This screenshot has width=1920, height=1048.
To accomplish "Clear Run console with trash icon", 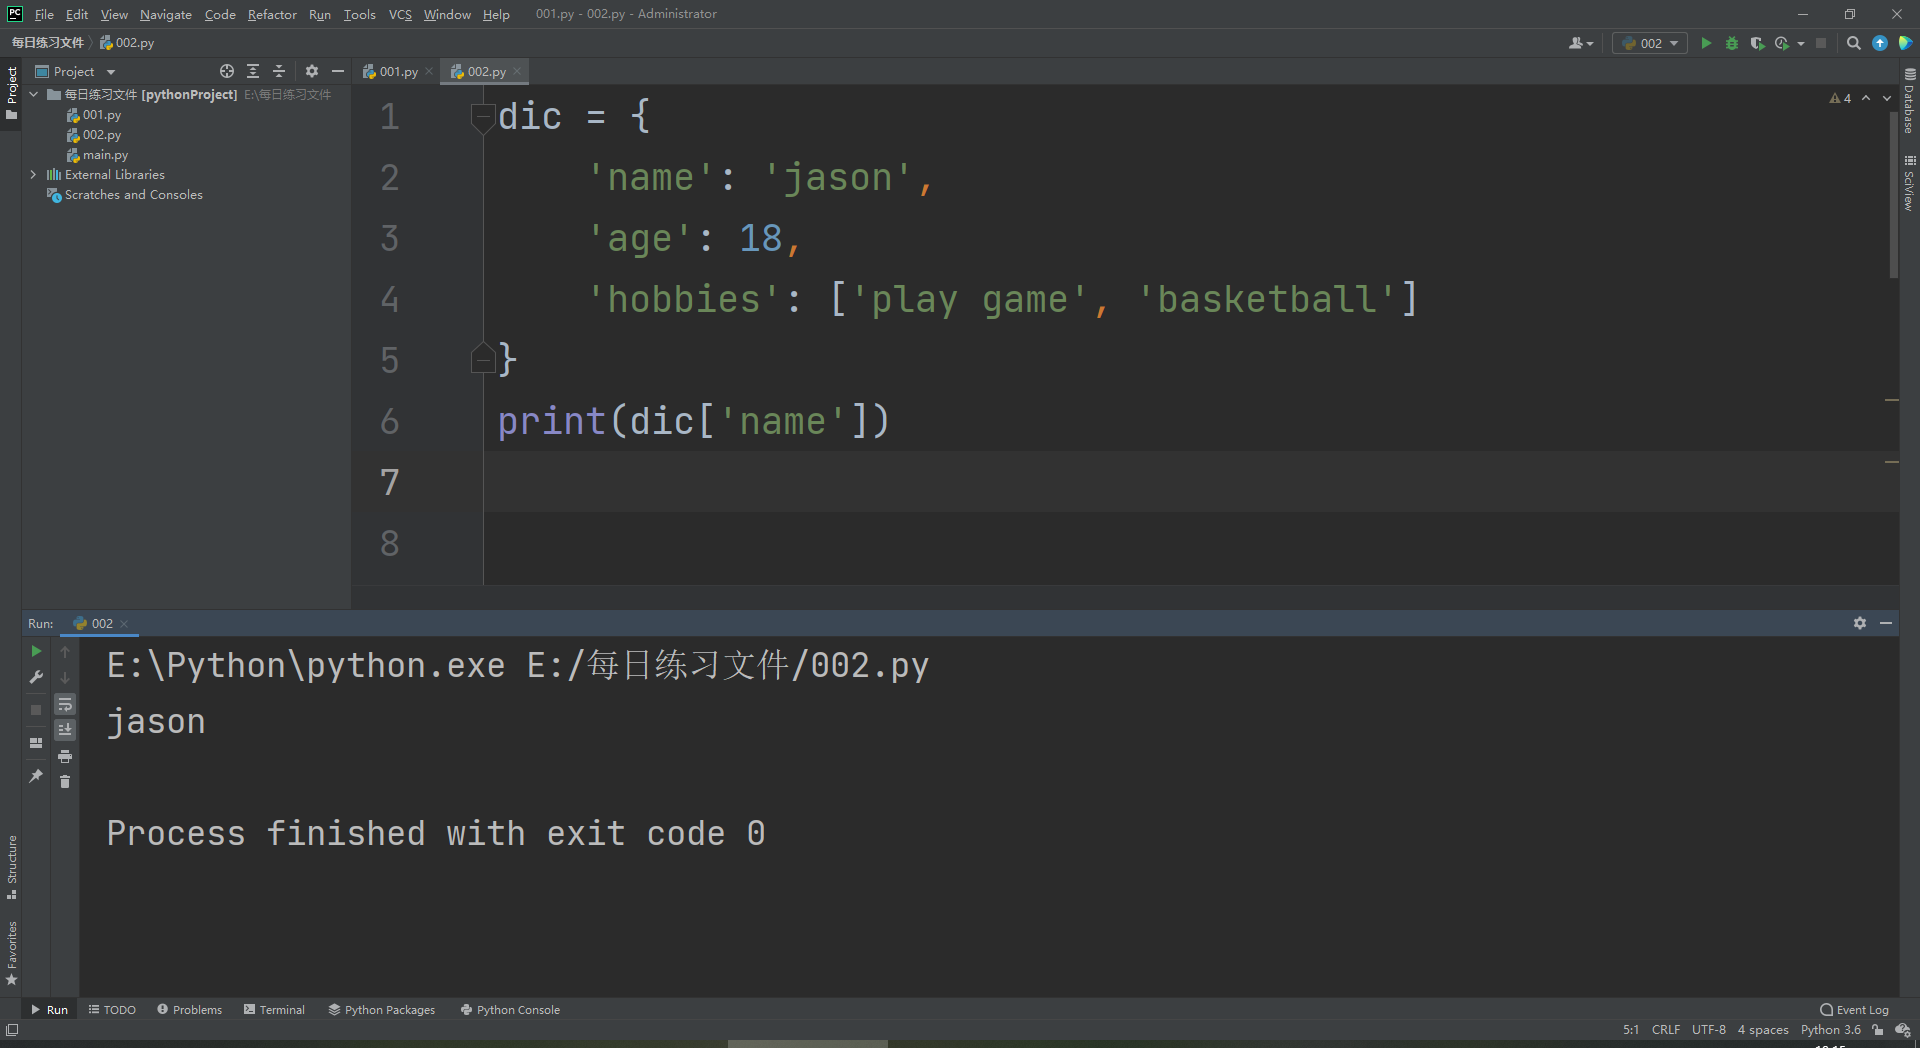I will (65, 781).
